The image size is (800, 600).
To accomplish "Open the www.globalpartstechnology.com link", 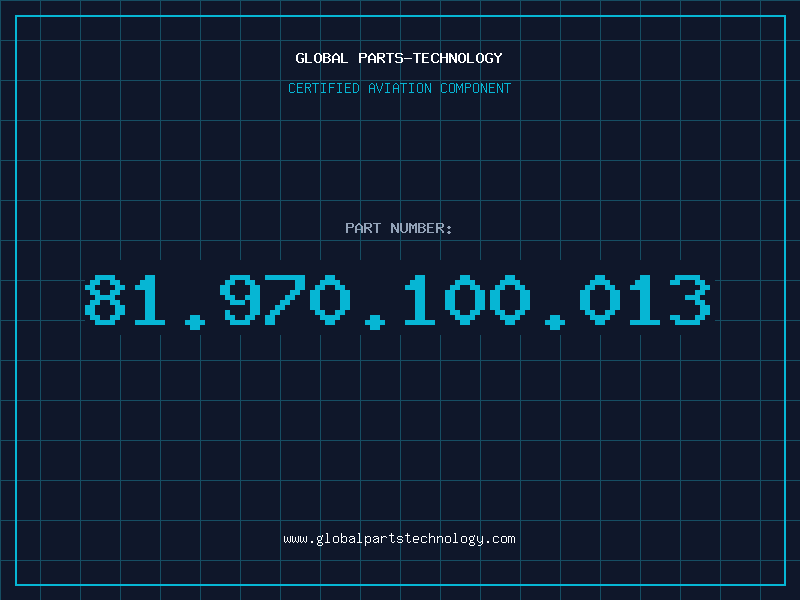I will [x=399, y=539].
